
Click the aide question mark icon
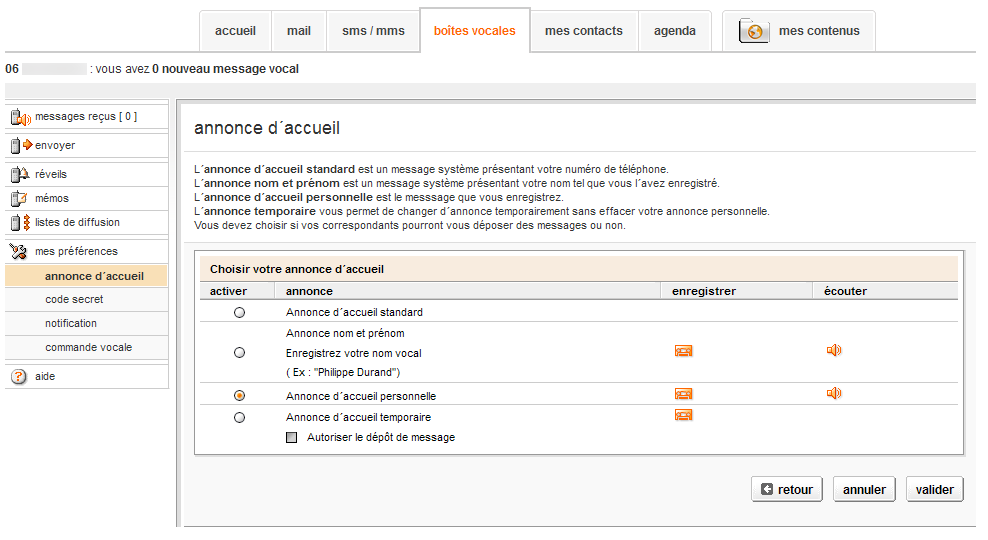click(18, 377)
